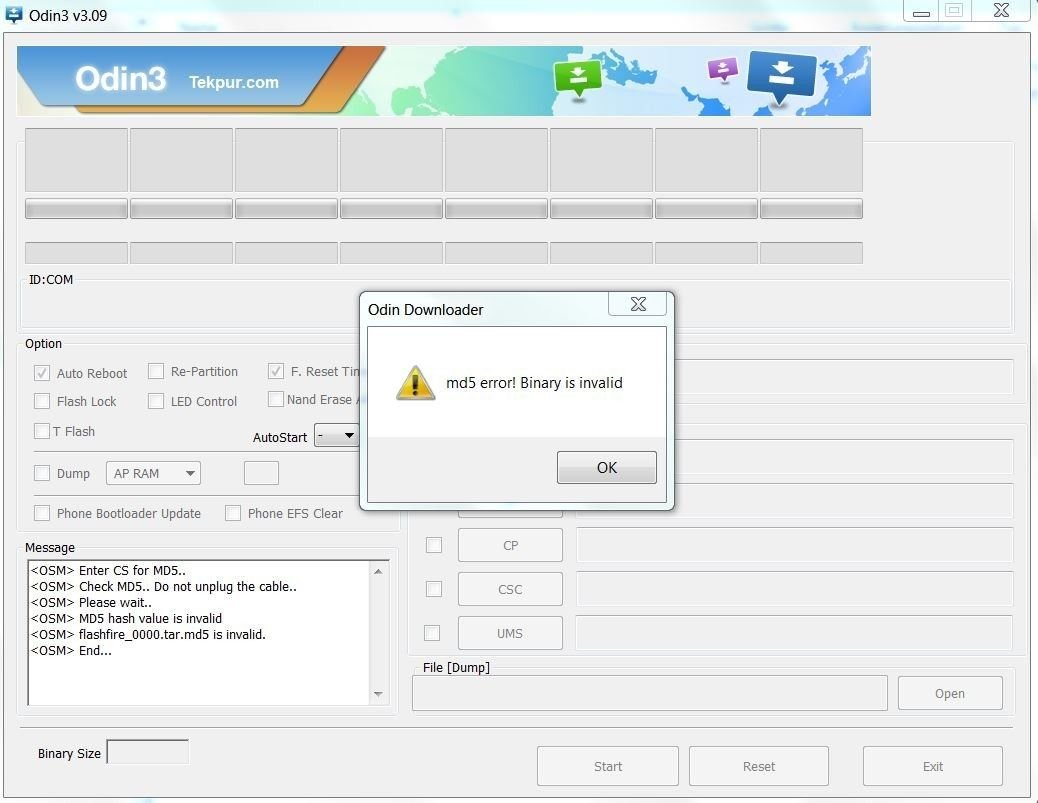
Task: Click the File [Dump] path field
Action: click(649, 693)
